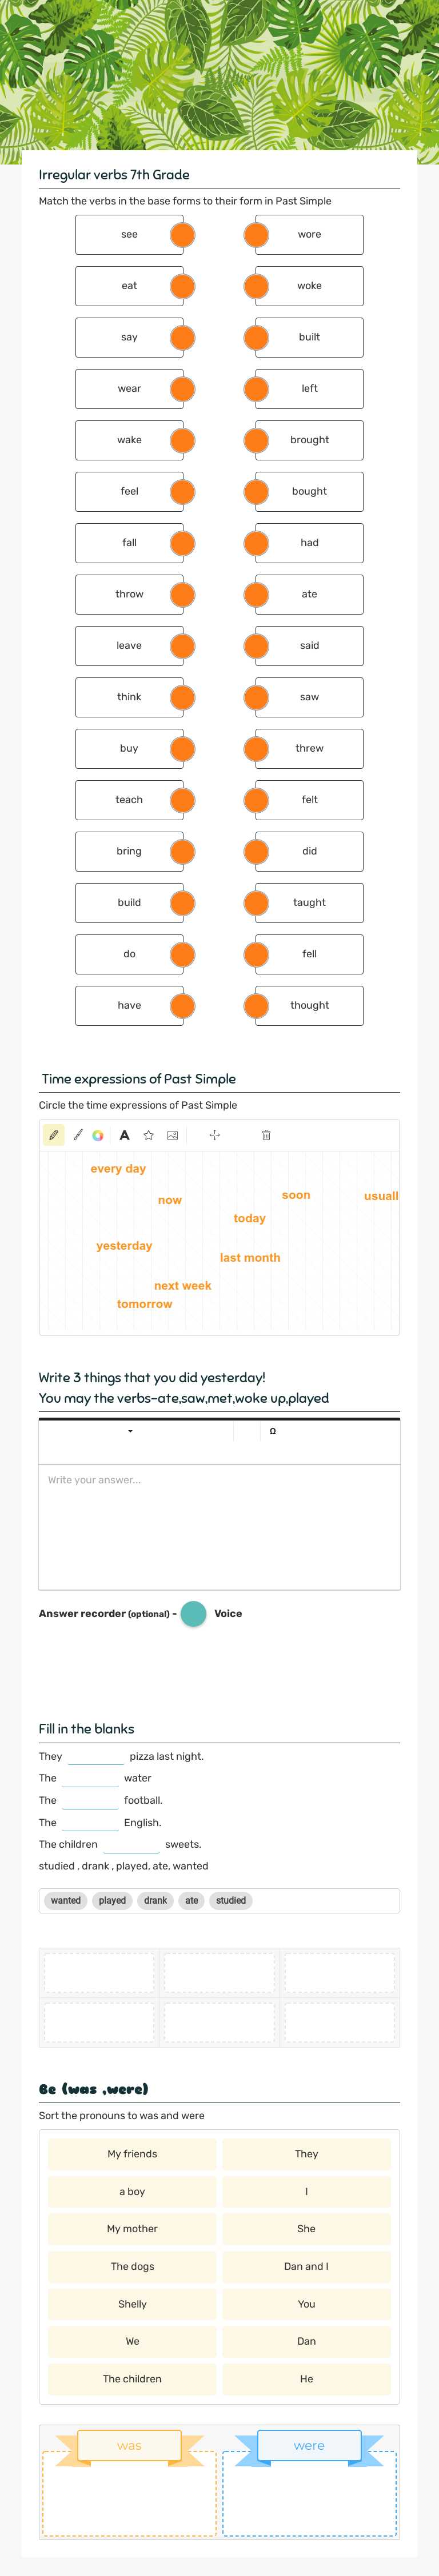The height and width of the screenshot is (2576, 439).
Task: Select the 'drank' word from the word bank
Action: (x=154, y=1900)
